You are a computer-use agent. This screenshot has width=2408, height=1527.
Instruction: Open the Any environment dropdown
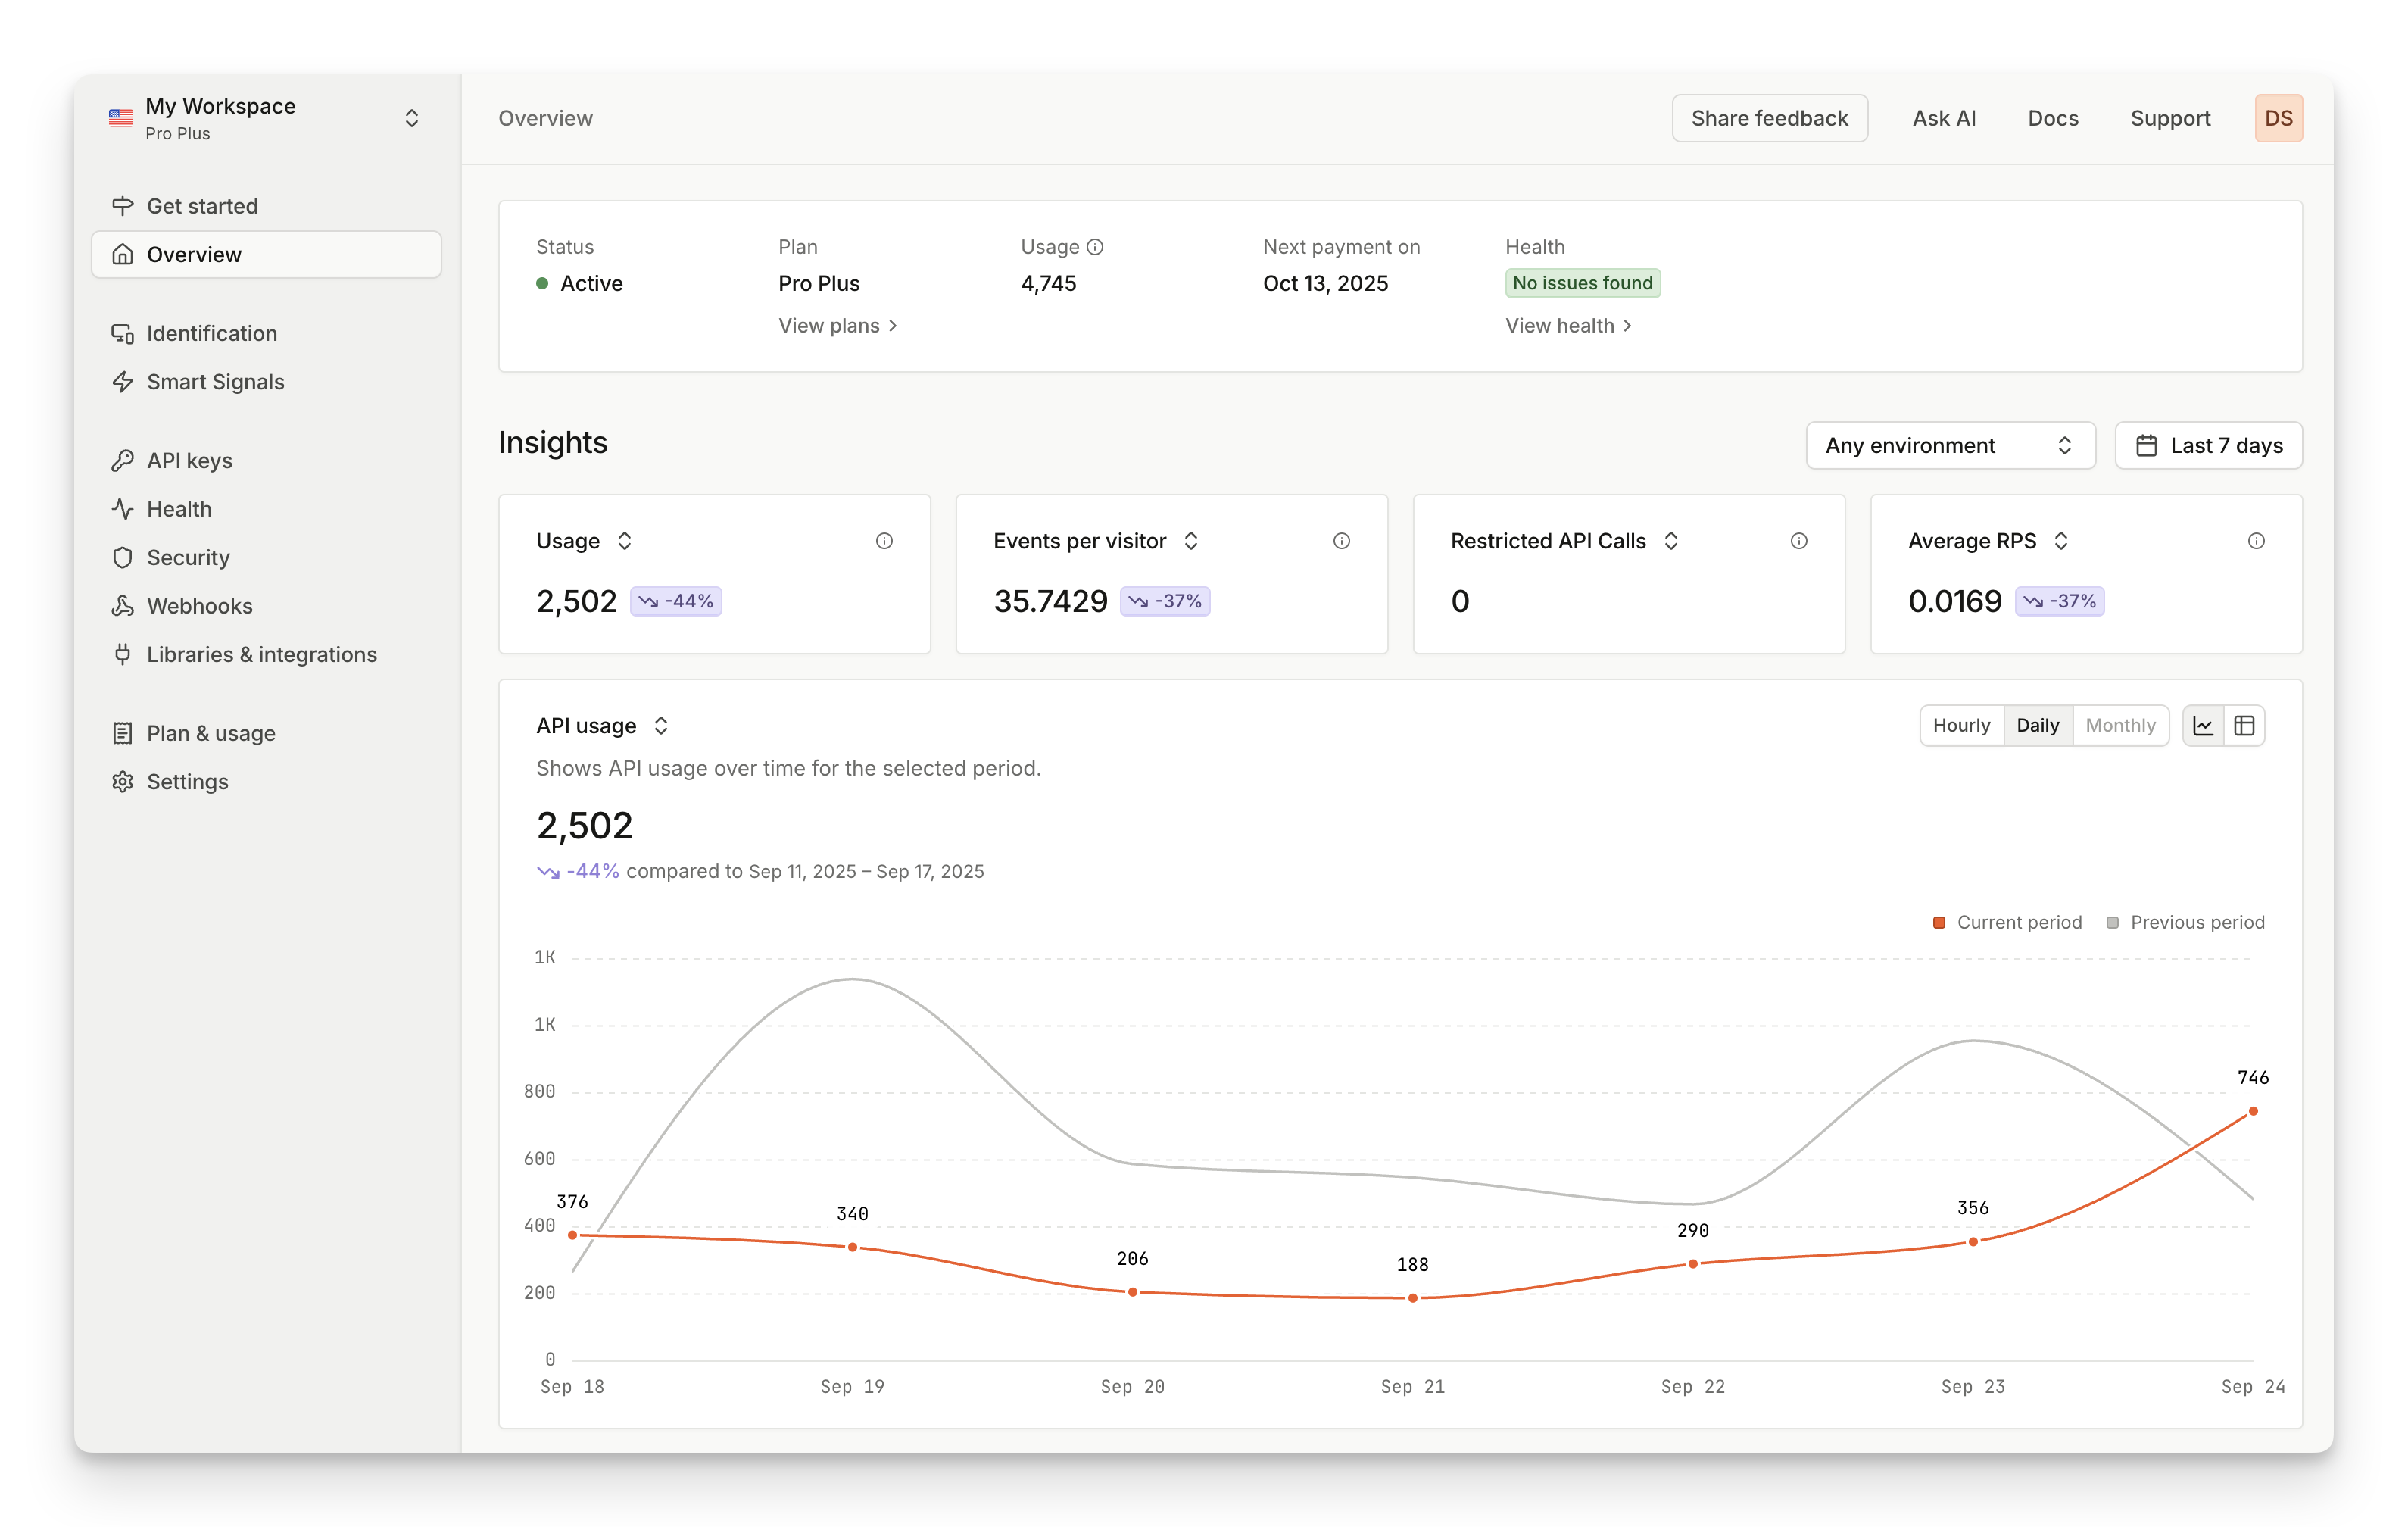pyautogui.click(x=1949, y=445)
